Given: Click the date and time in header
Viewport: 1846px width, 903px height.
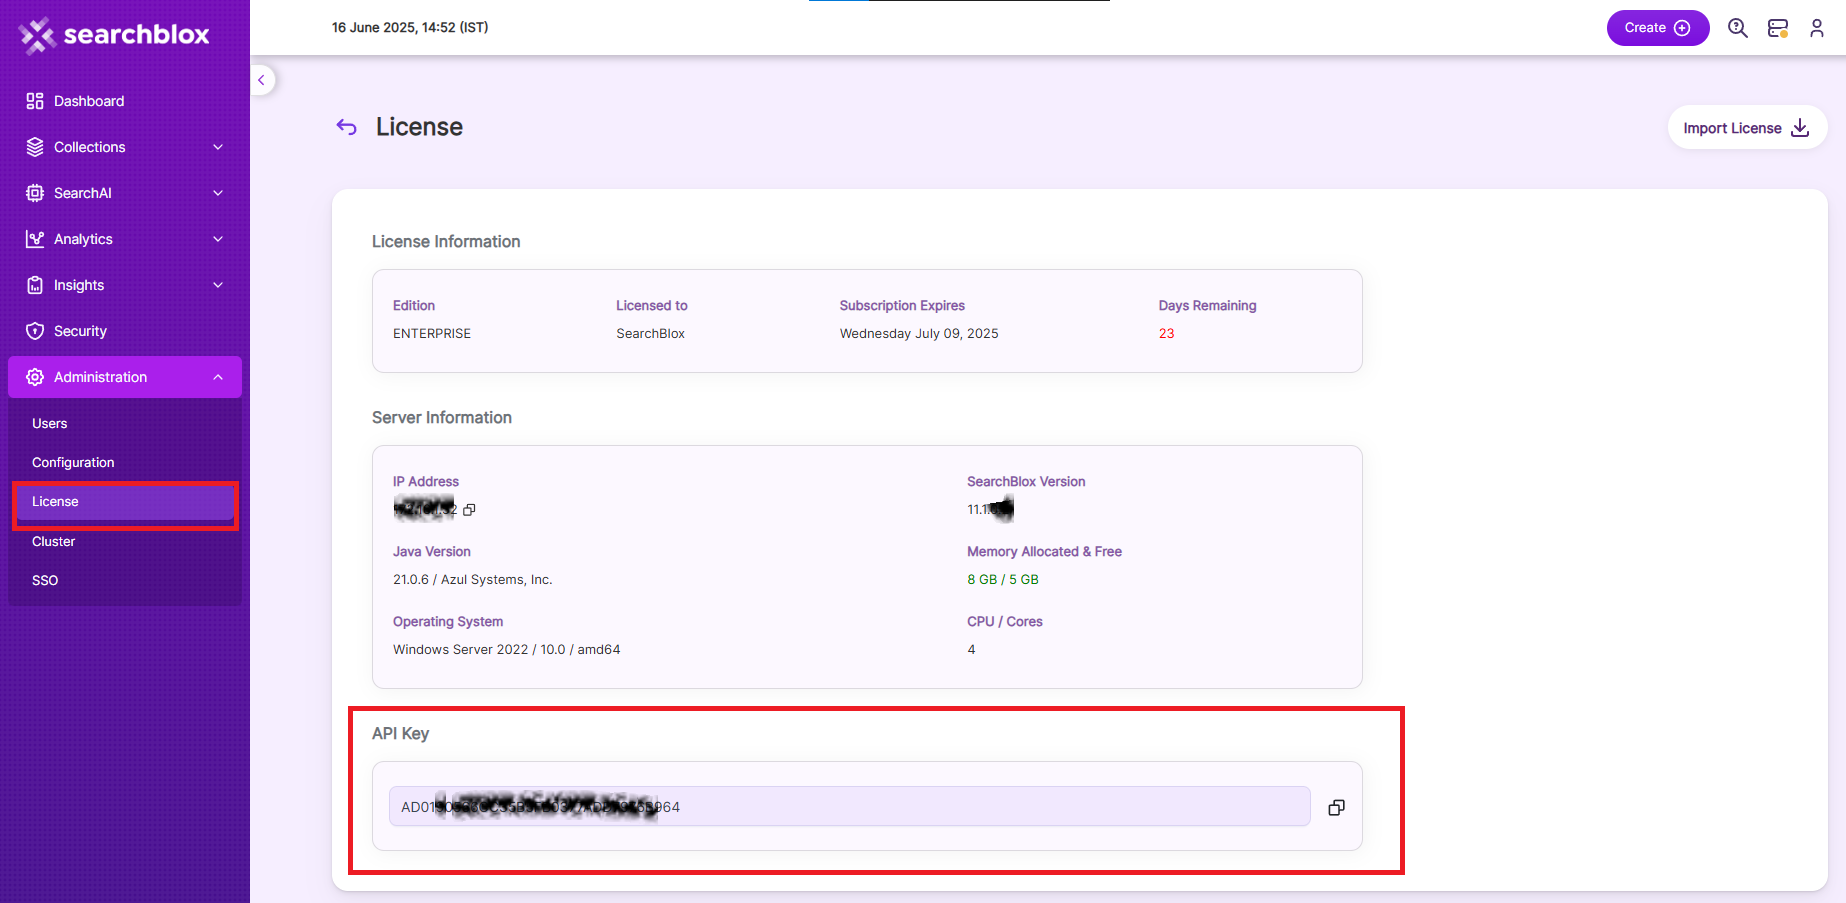Looking at the screenshot, I should click(410, 27).
